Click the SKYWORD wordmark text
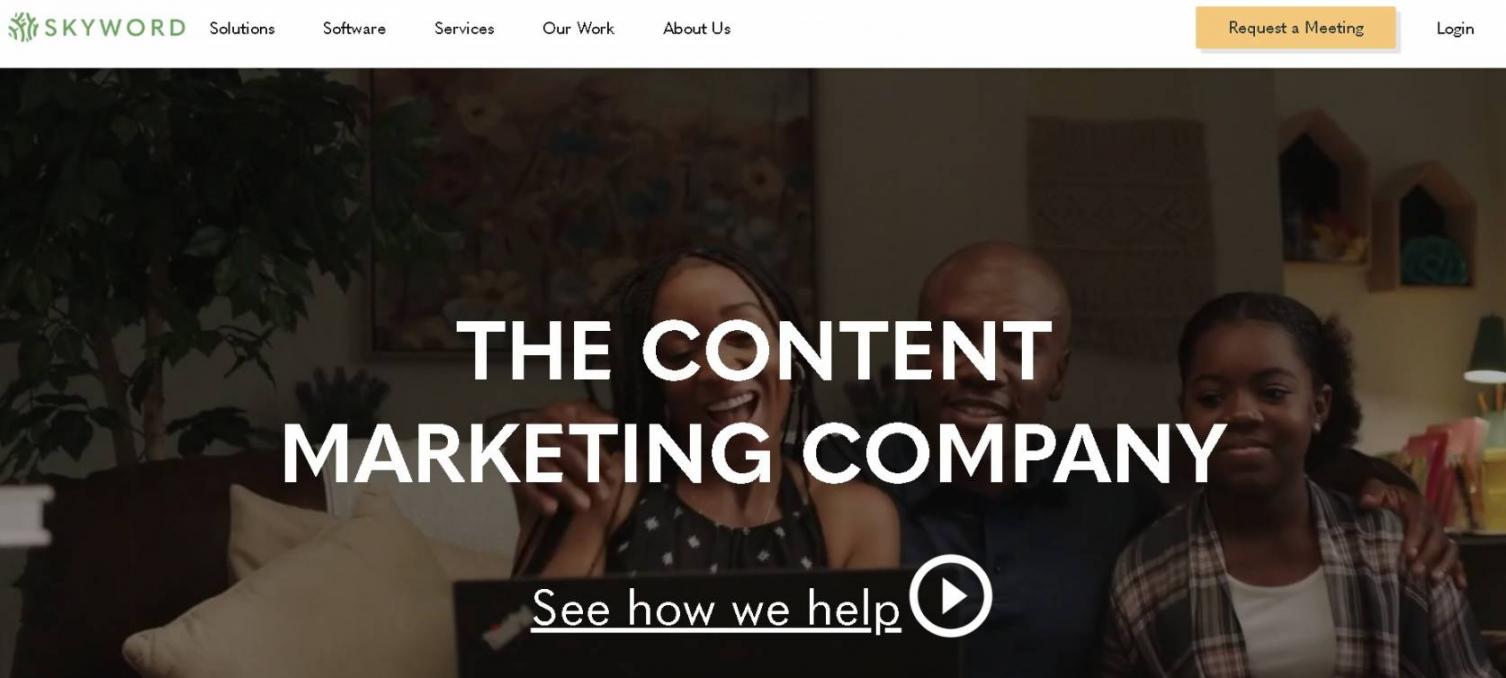Viewport: 1506px width, 678px height. pyautogui.click(x=115, y=28)
